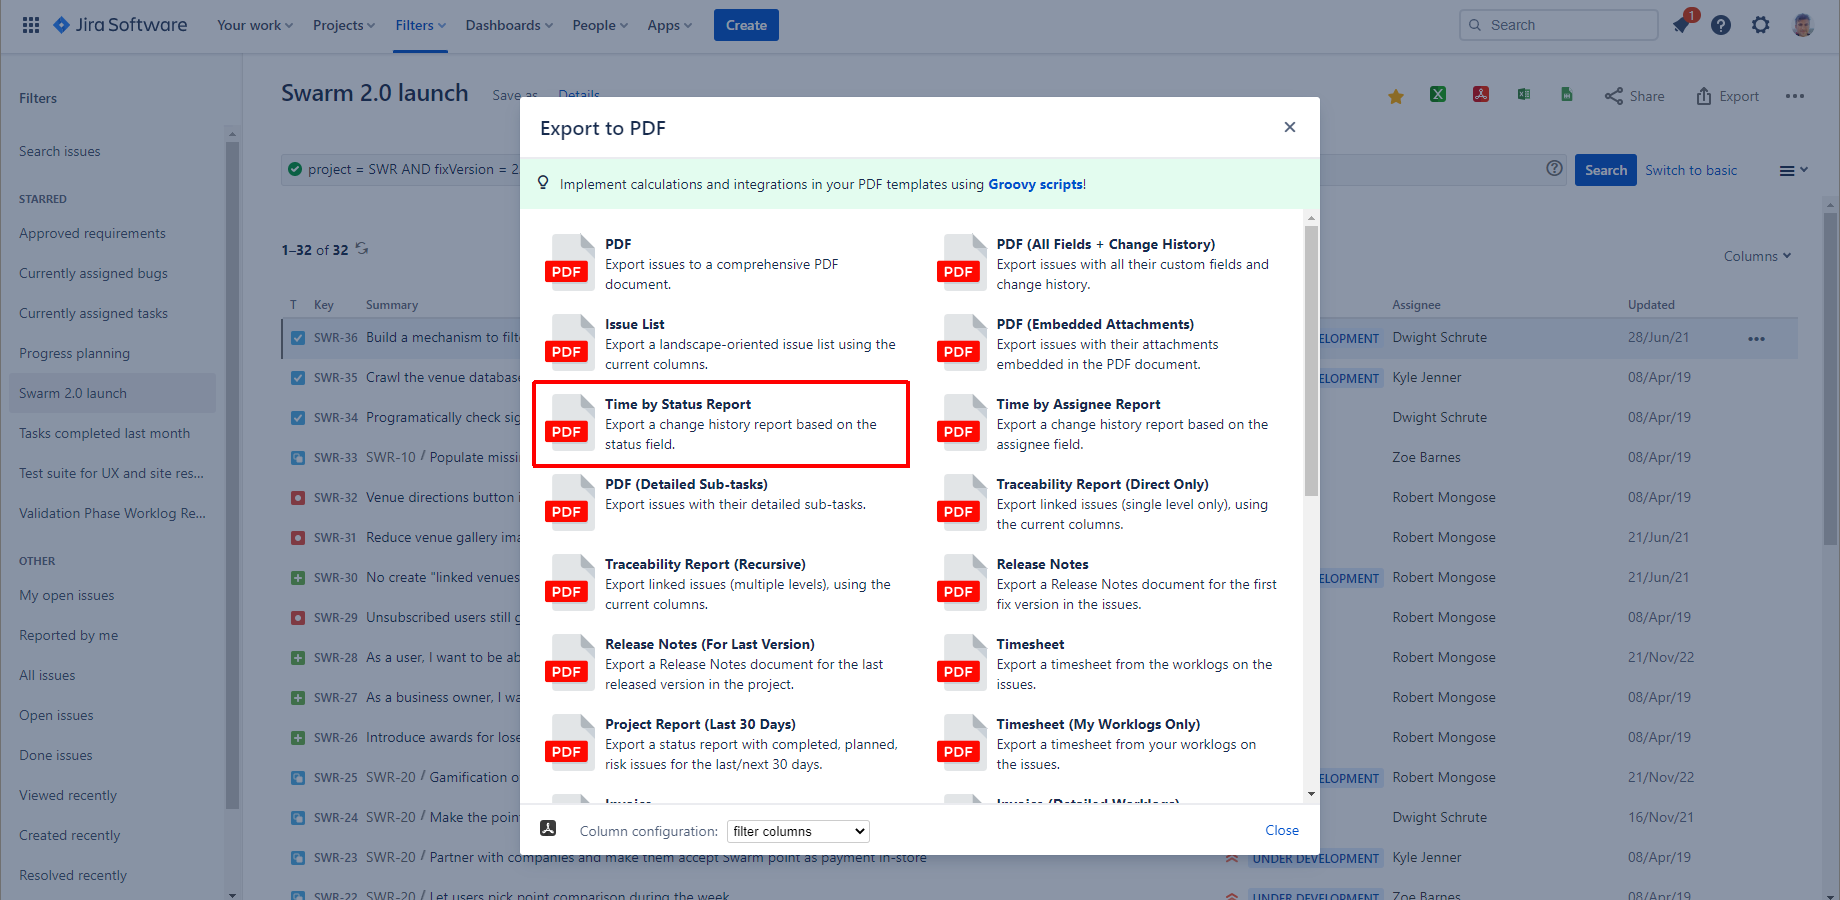The width and height of the screenshot is (1840, 900).
Task: Click the blue Search button
Action: click(1606, 170)
